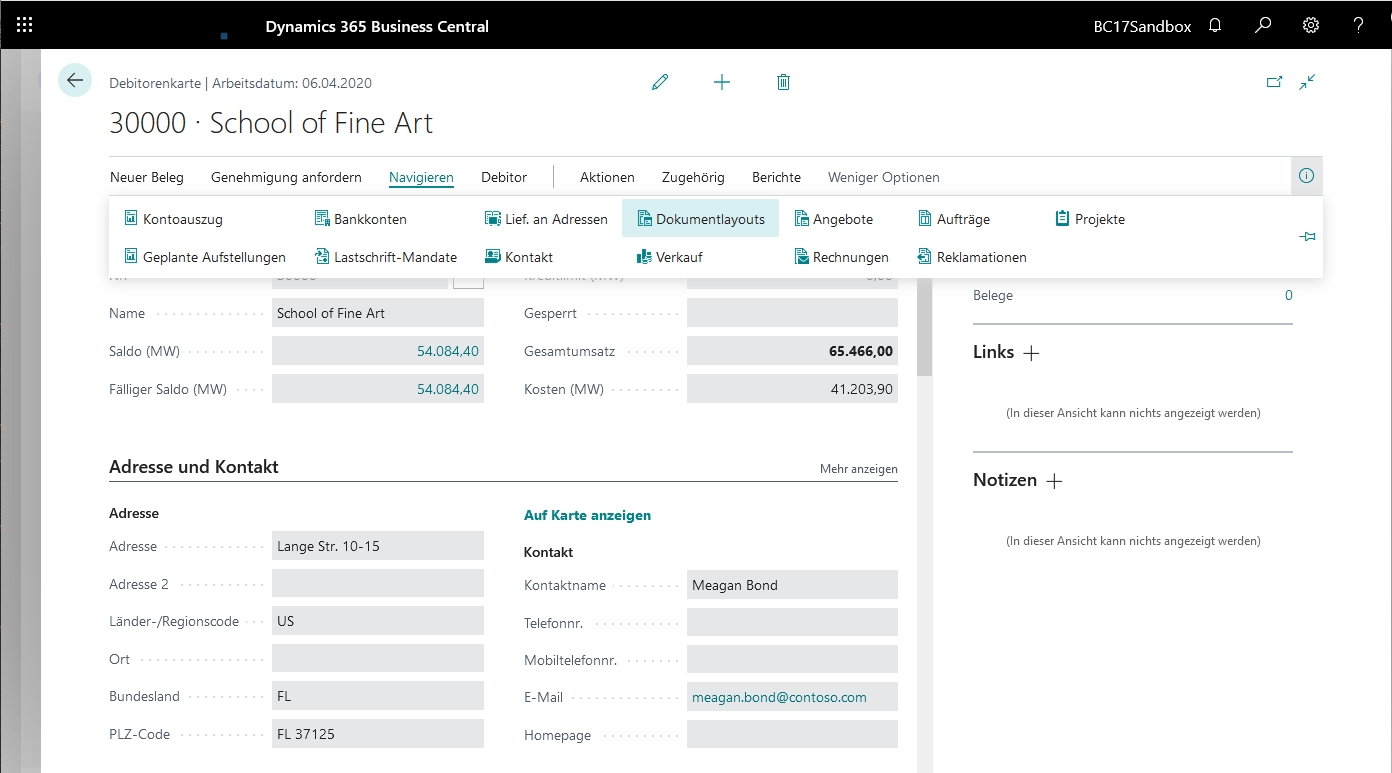Open the notifications bell
Screen dimensions: 1392x773
click(x=1215, y=26)
